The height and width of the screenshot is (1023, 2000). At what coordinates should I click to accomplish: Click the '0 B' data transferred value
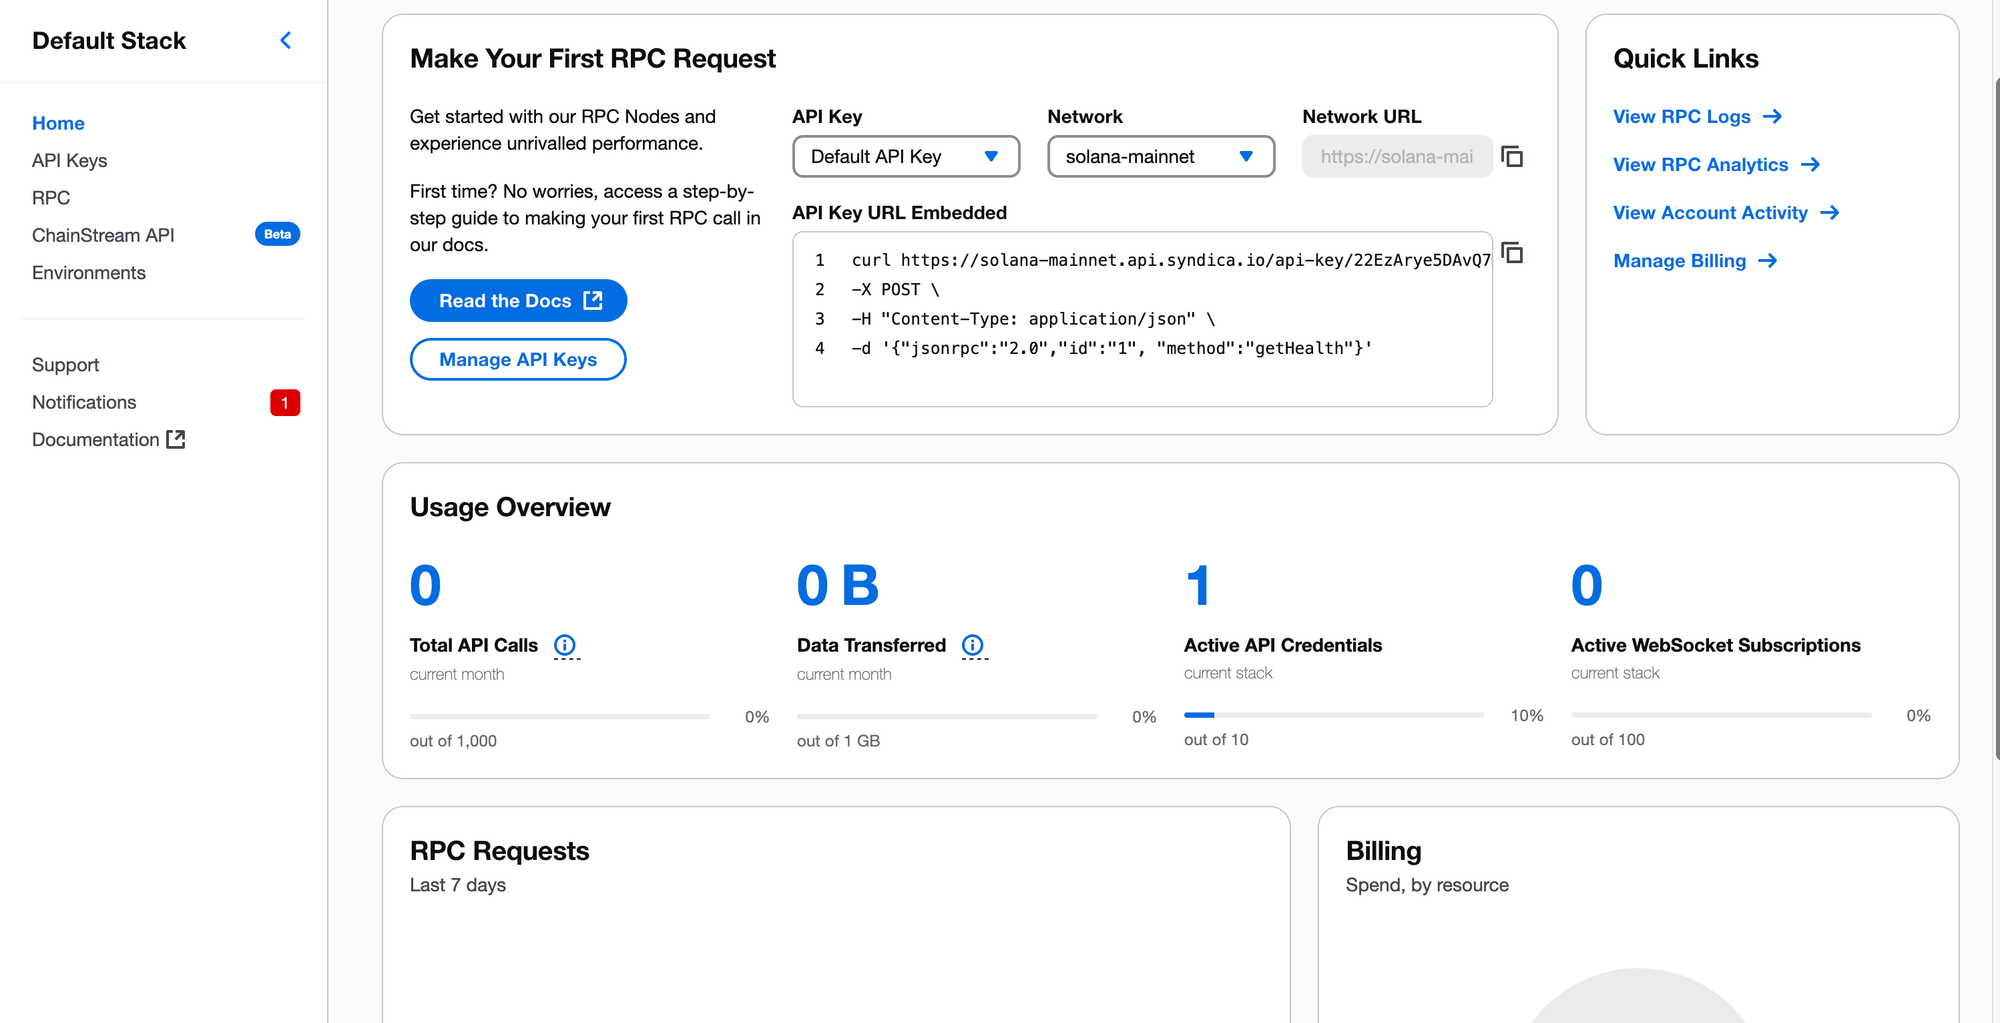[x=838, y=586]
